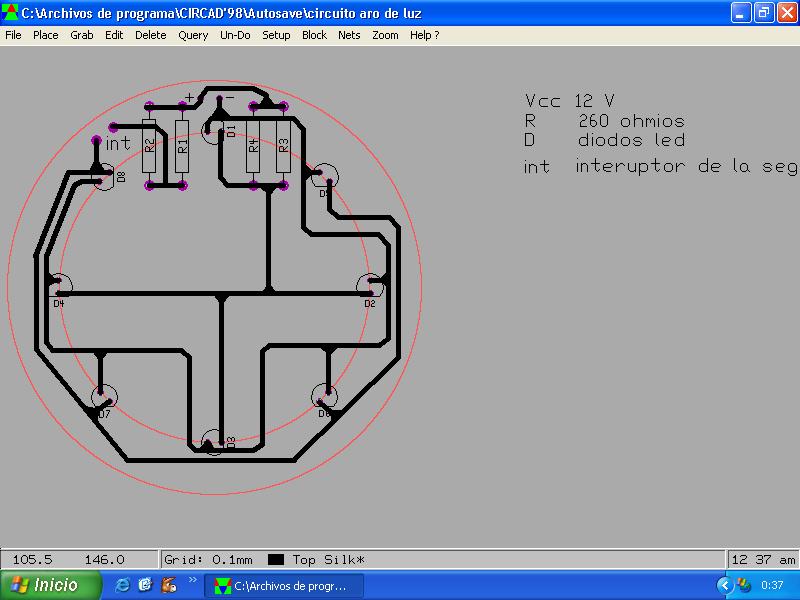800x600 pixels.
Task: Click the D3 LED at bottom of board
Action: click(x=215, y=442)
